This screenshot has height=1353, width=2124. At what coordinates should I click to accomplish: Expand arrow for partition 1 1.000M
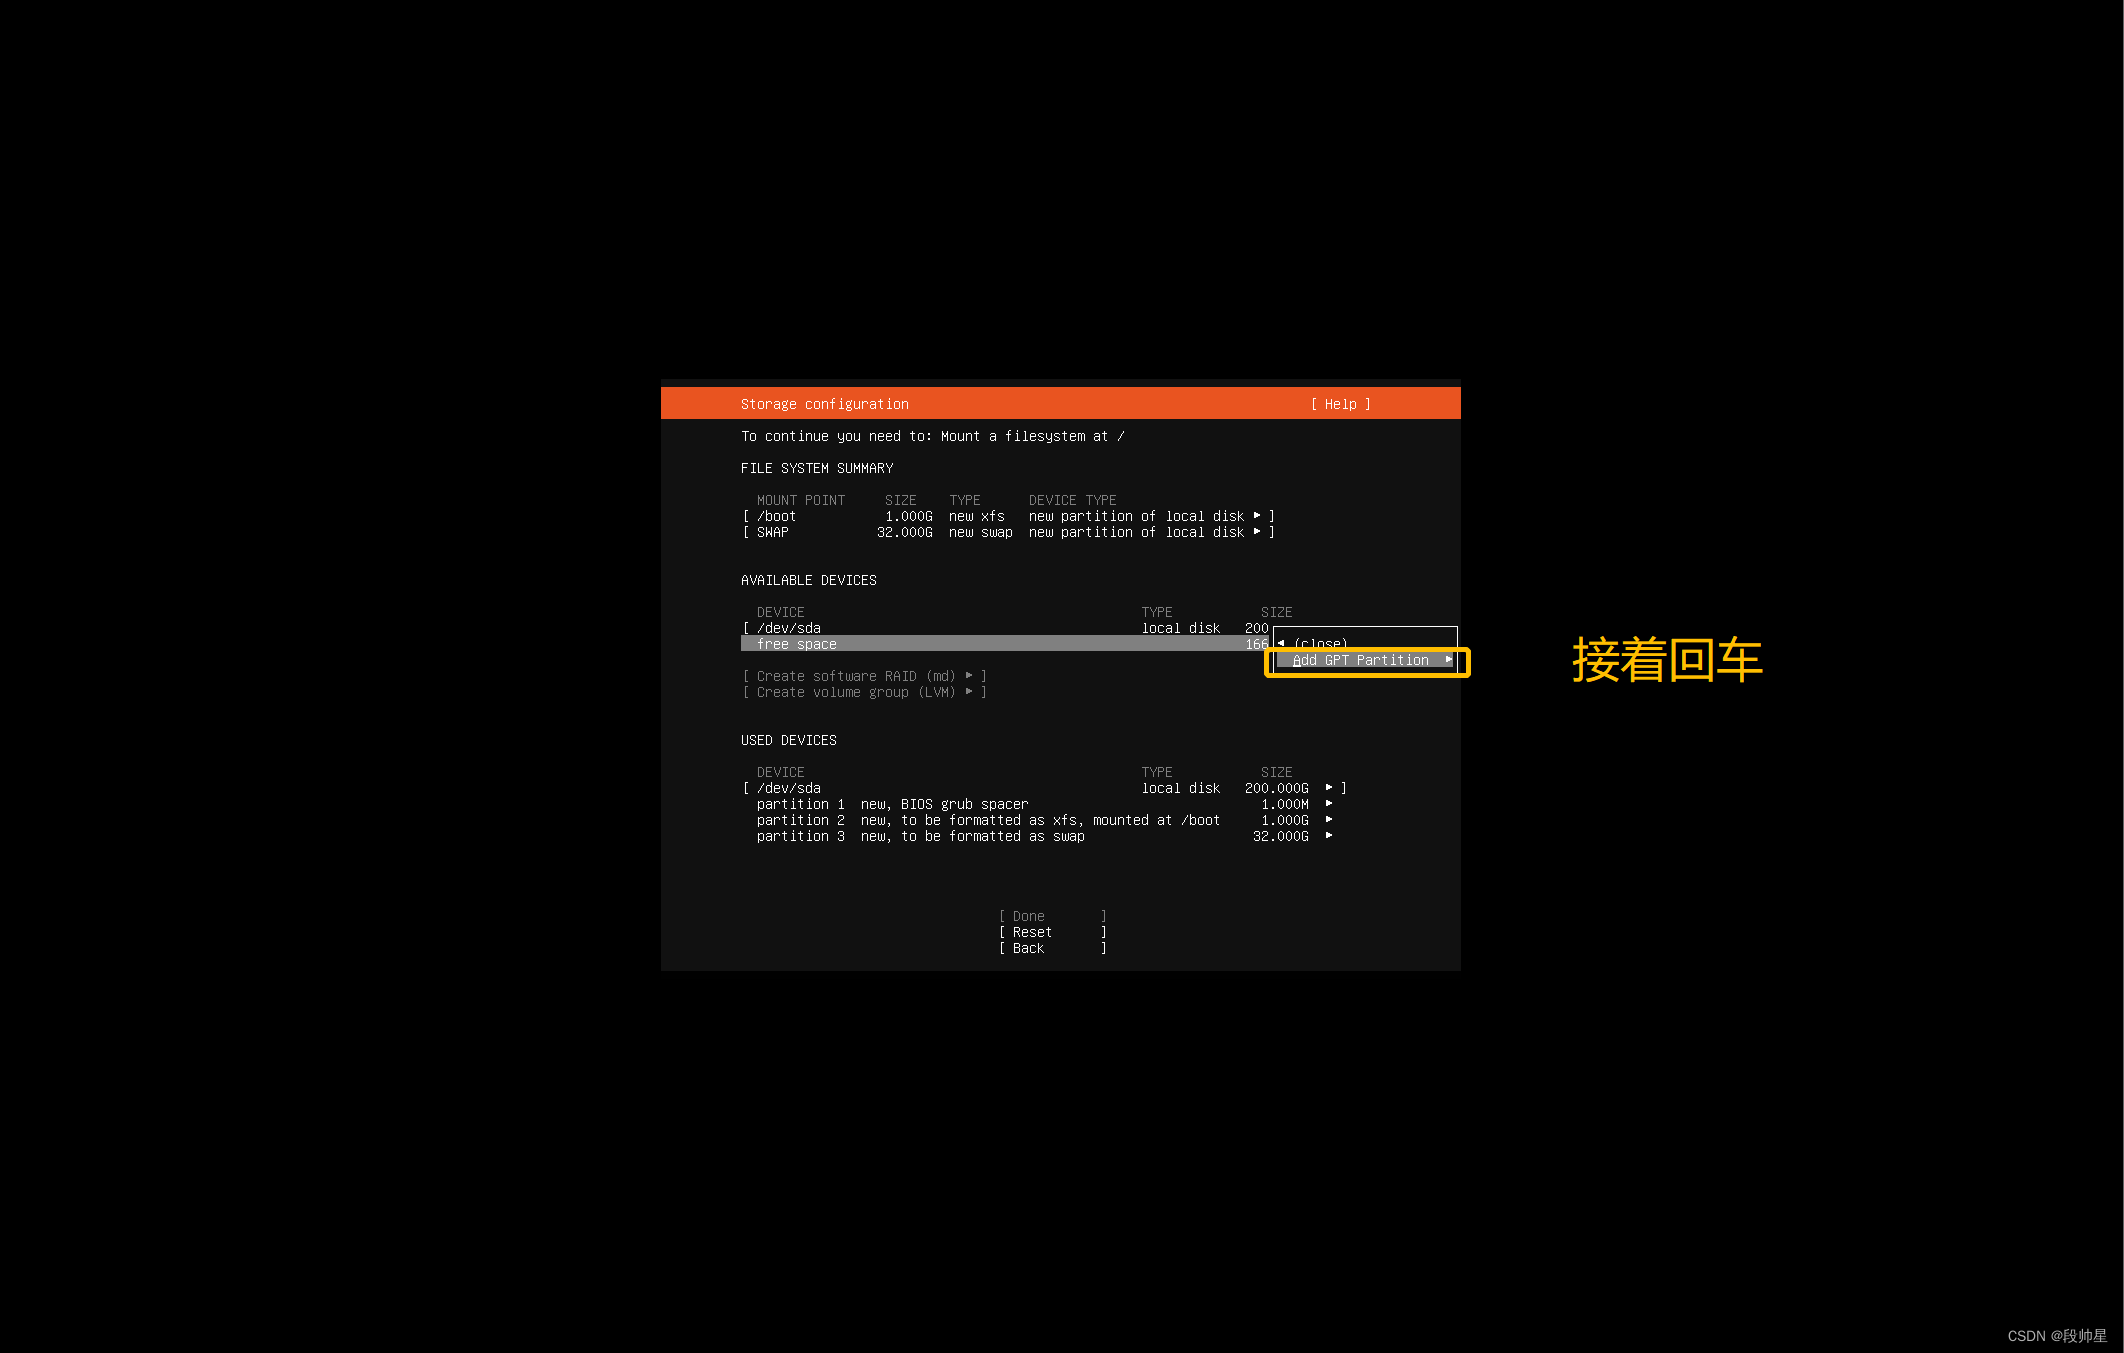click(x=1329, y=804)
